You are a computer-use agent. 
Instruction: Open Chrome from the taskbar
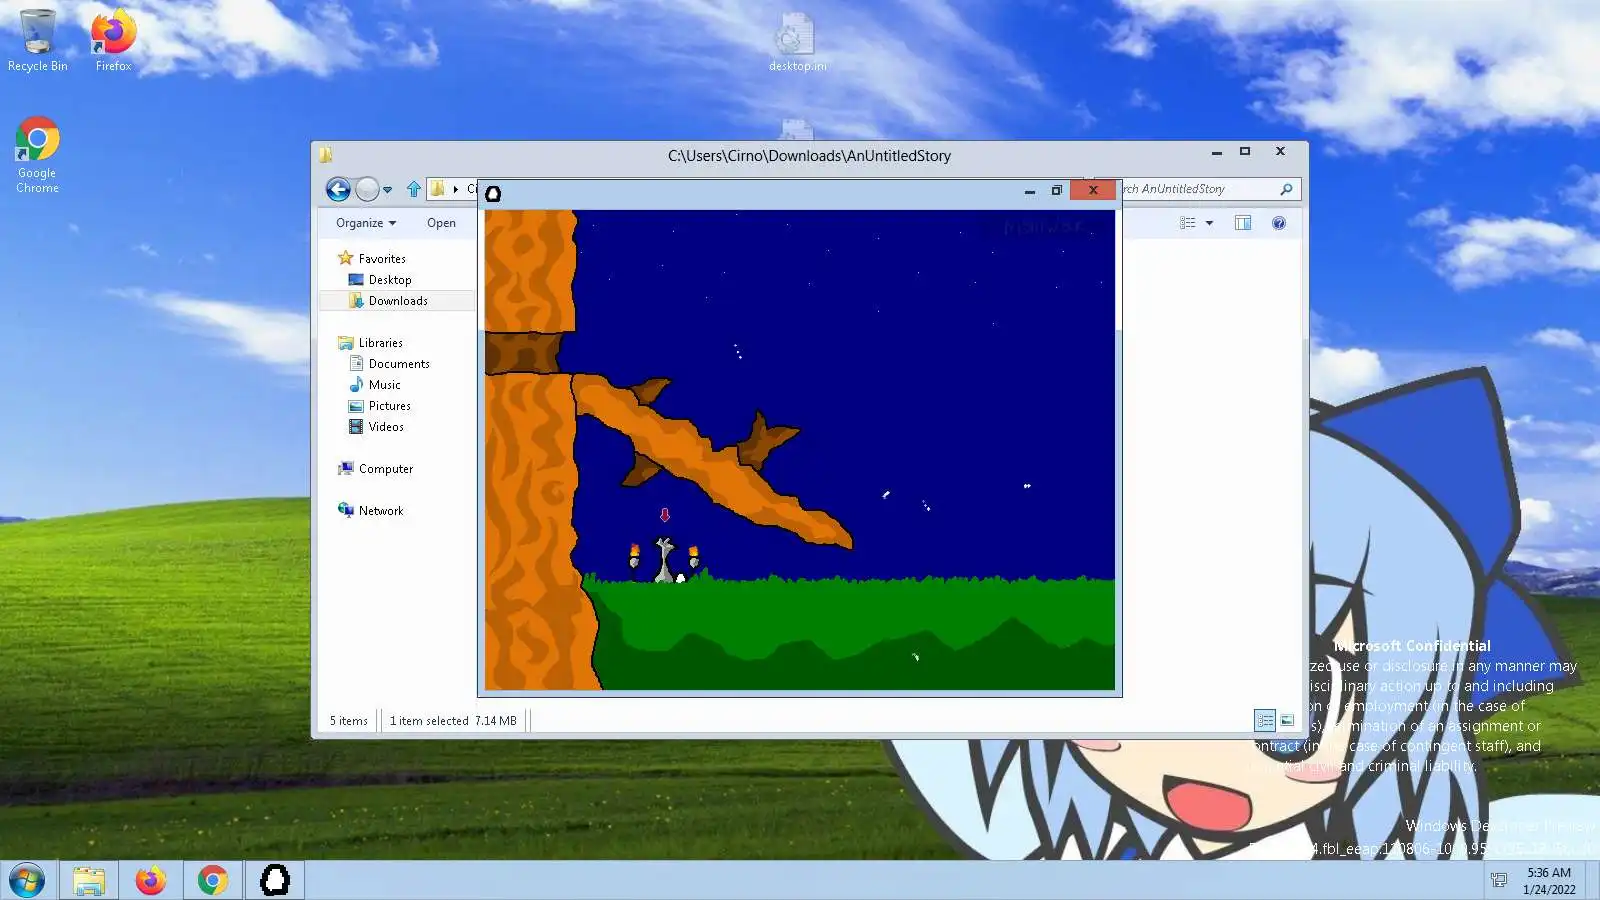point(212,881)
